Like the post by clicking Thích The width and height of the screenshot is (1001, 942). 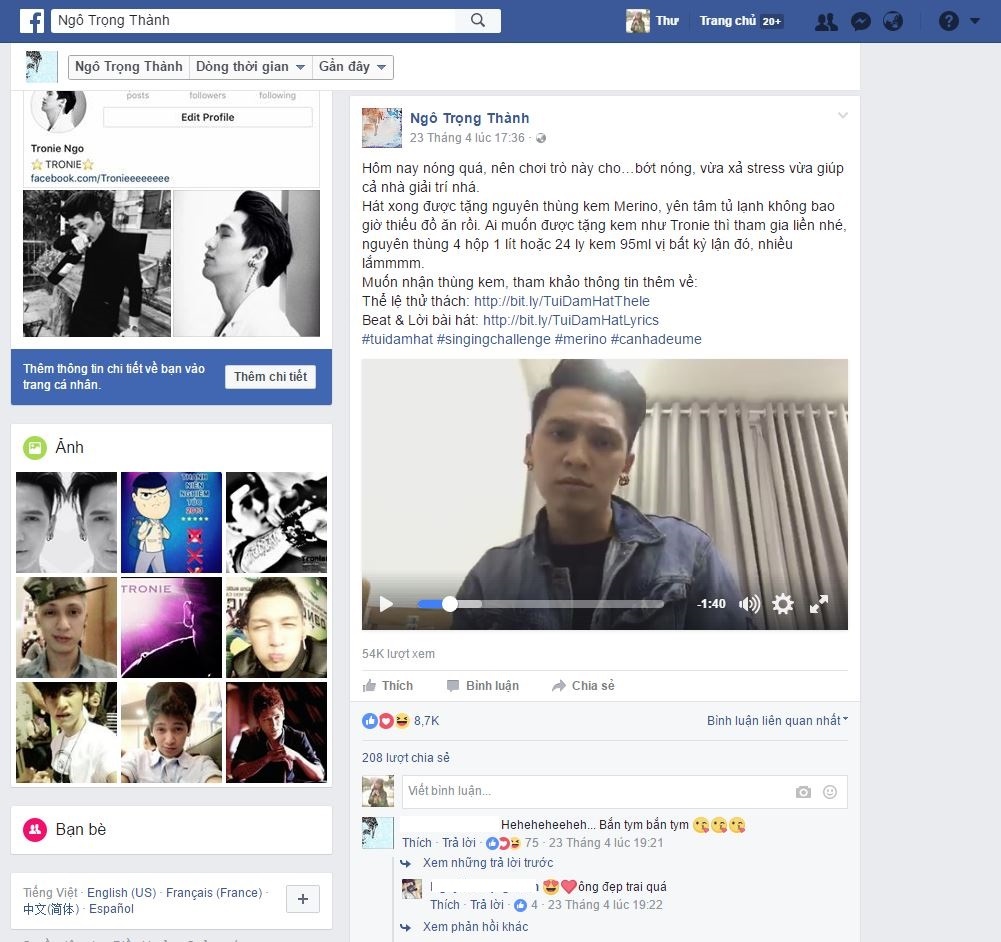[x=389, y=685]
